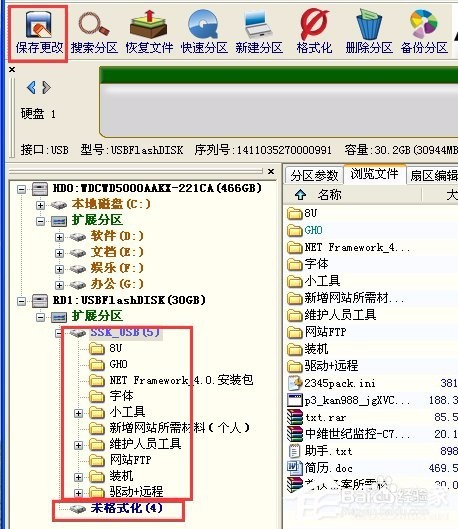Viewport: 458px width, 529px height.
Task: Select the 简历.doc document
Action: [328, 468]
